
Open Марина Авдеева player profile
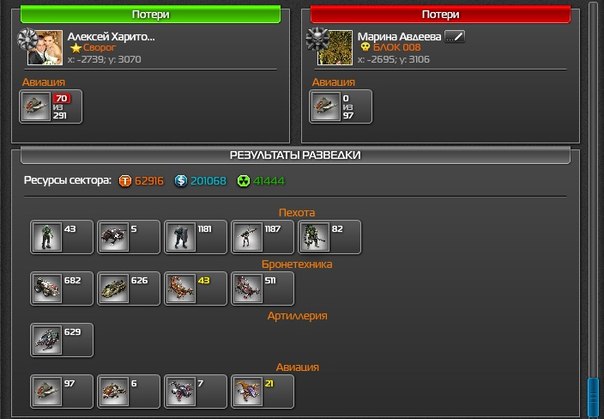[399, 37]
